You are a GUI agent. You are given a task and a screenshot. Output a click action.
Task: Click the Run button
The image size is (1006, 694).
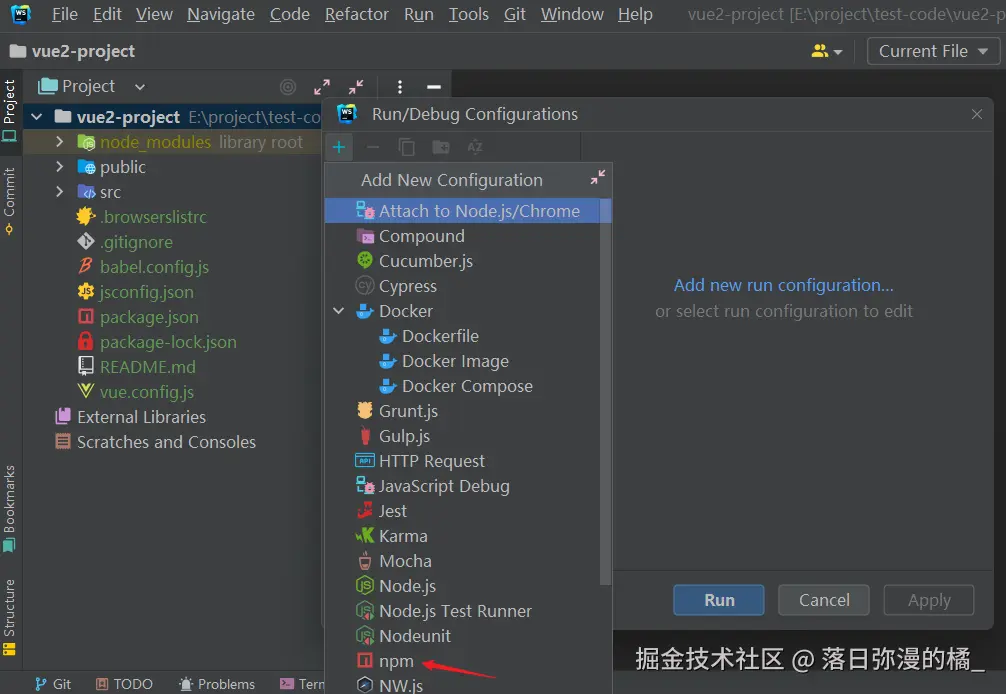pyautogui.click(x=718, y=600)
